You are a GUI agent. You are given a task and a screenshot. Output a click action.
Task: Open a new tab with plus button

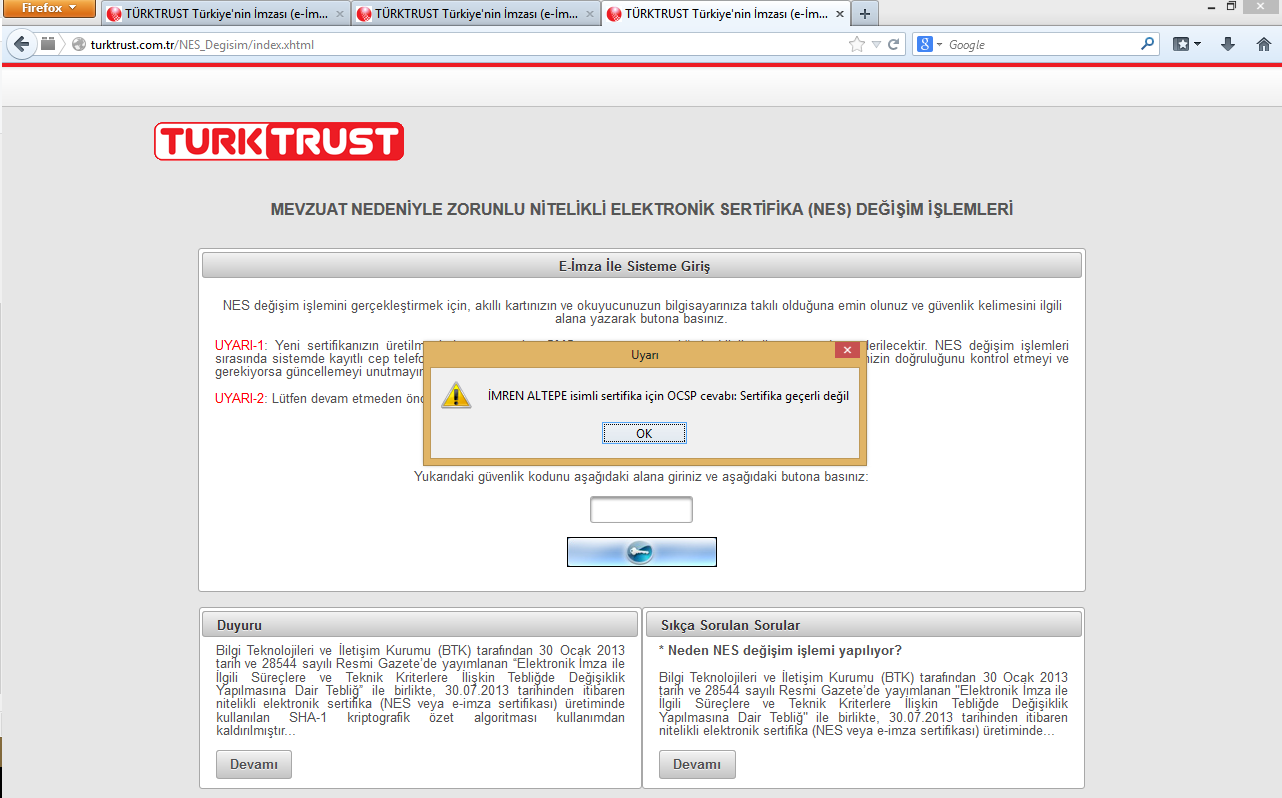[x=864, y=14]
